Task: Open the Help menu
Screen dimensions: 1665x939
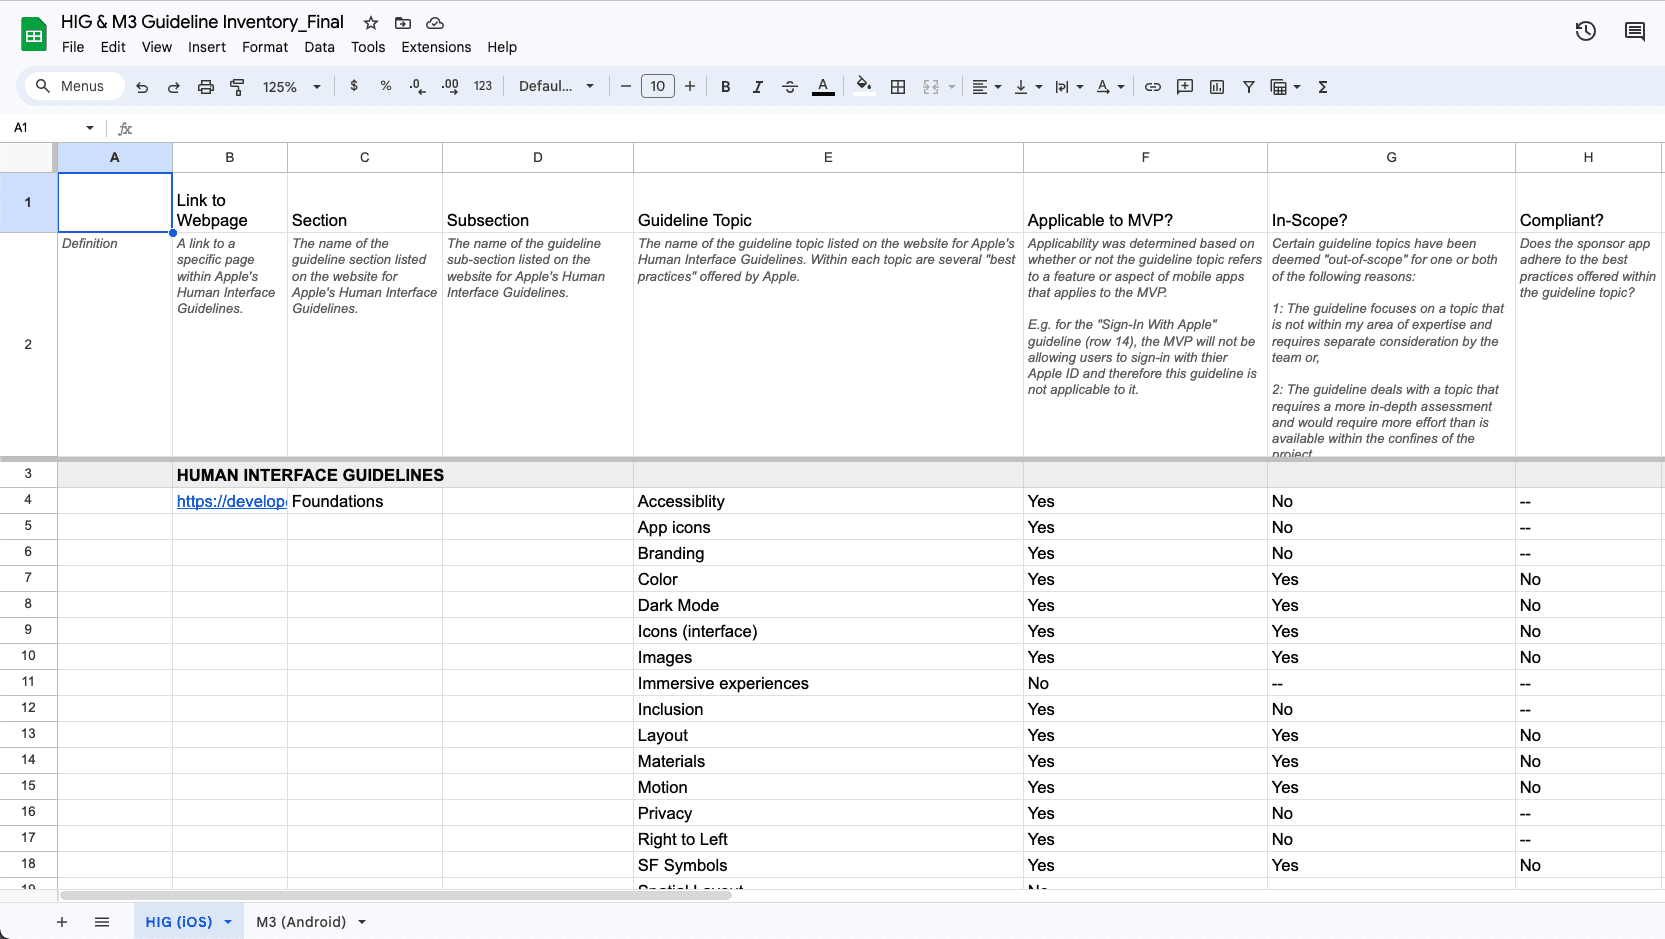Action: [x=502, y=47]
